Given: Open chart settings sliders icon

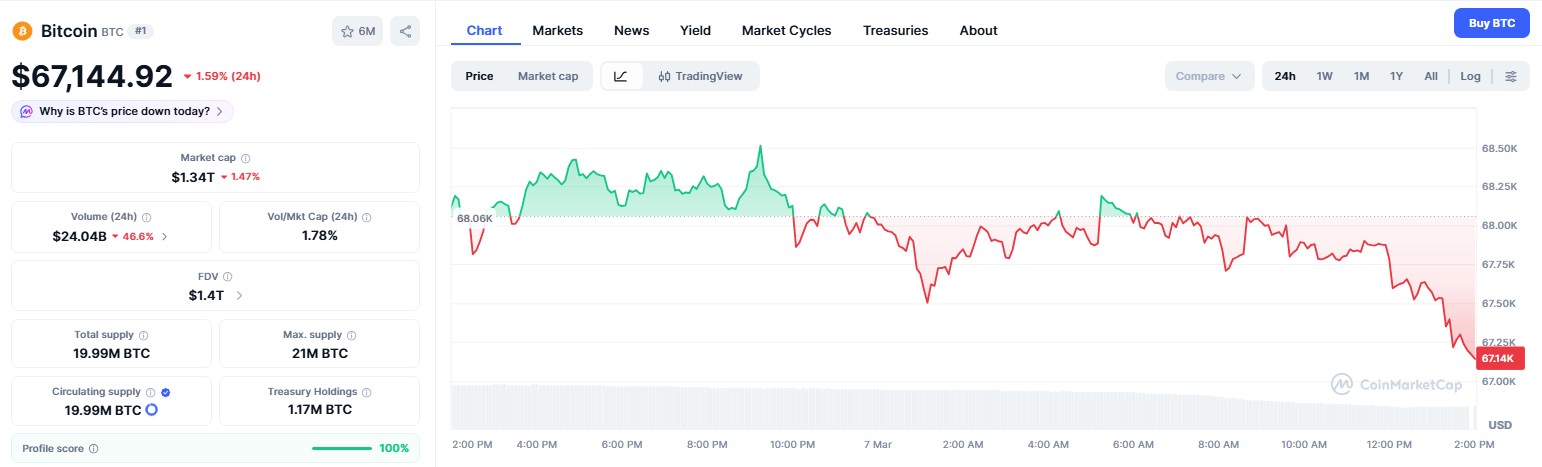Looking at the screenshot, I should point(1511,76).
